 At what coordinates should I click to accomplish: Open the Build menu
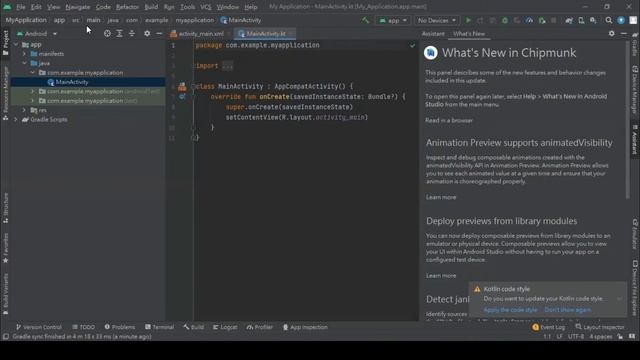coord(151,7)
